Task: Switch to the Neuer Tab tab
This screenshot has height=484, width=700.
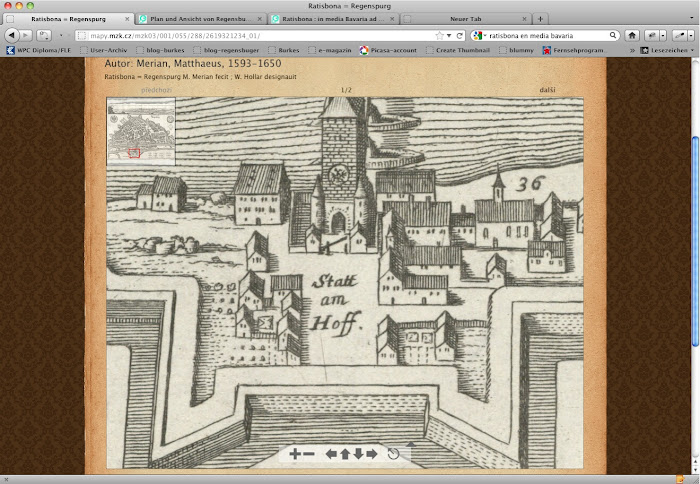Action: 466,19
